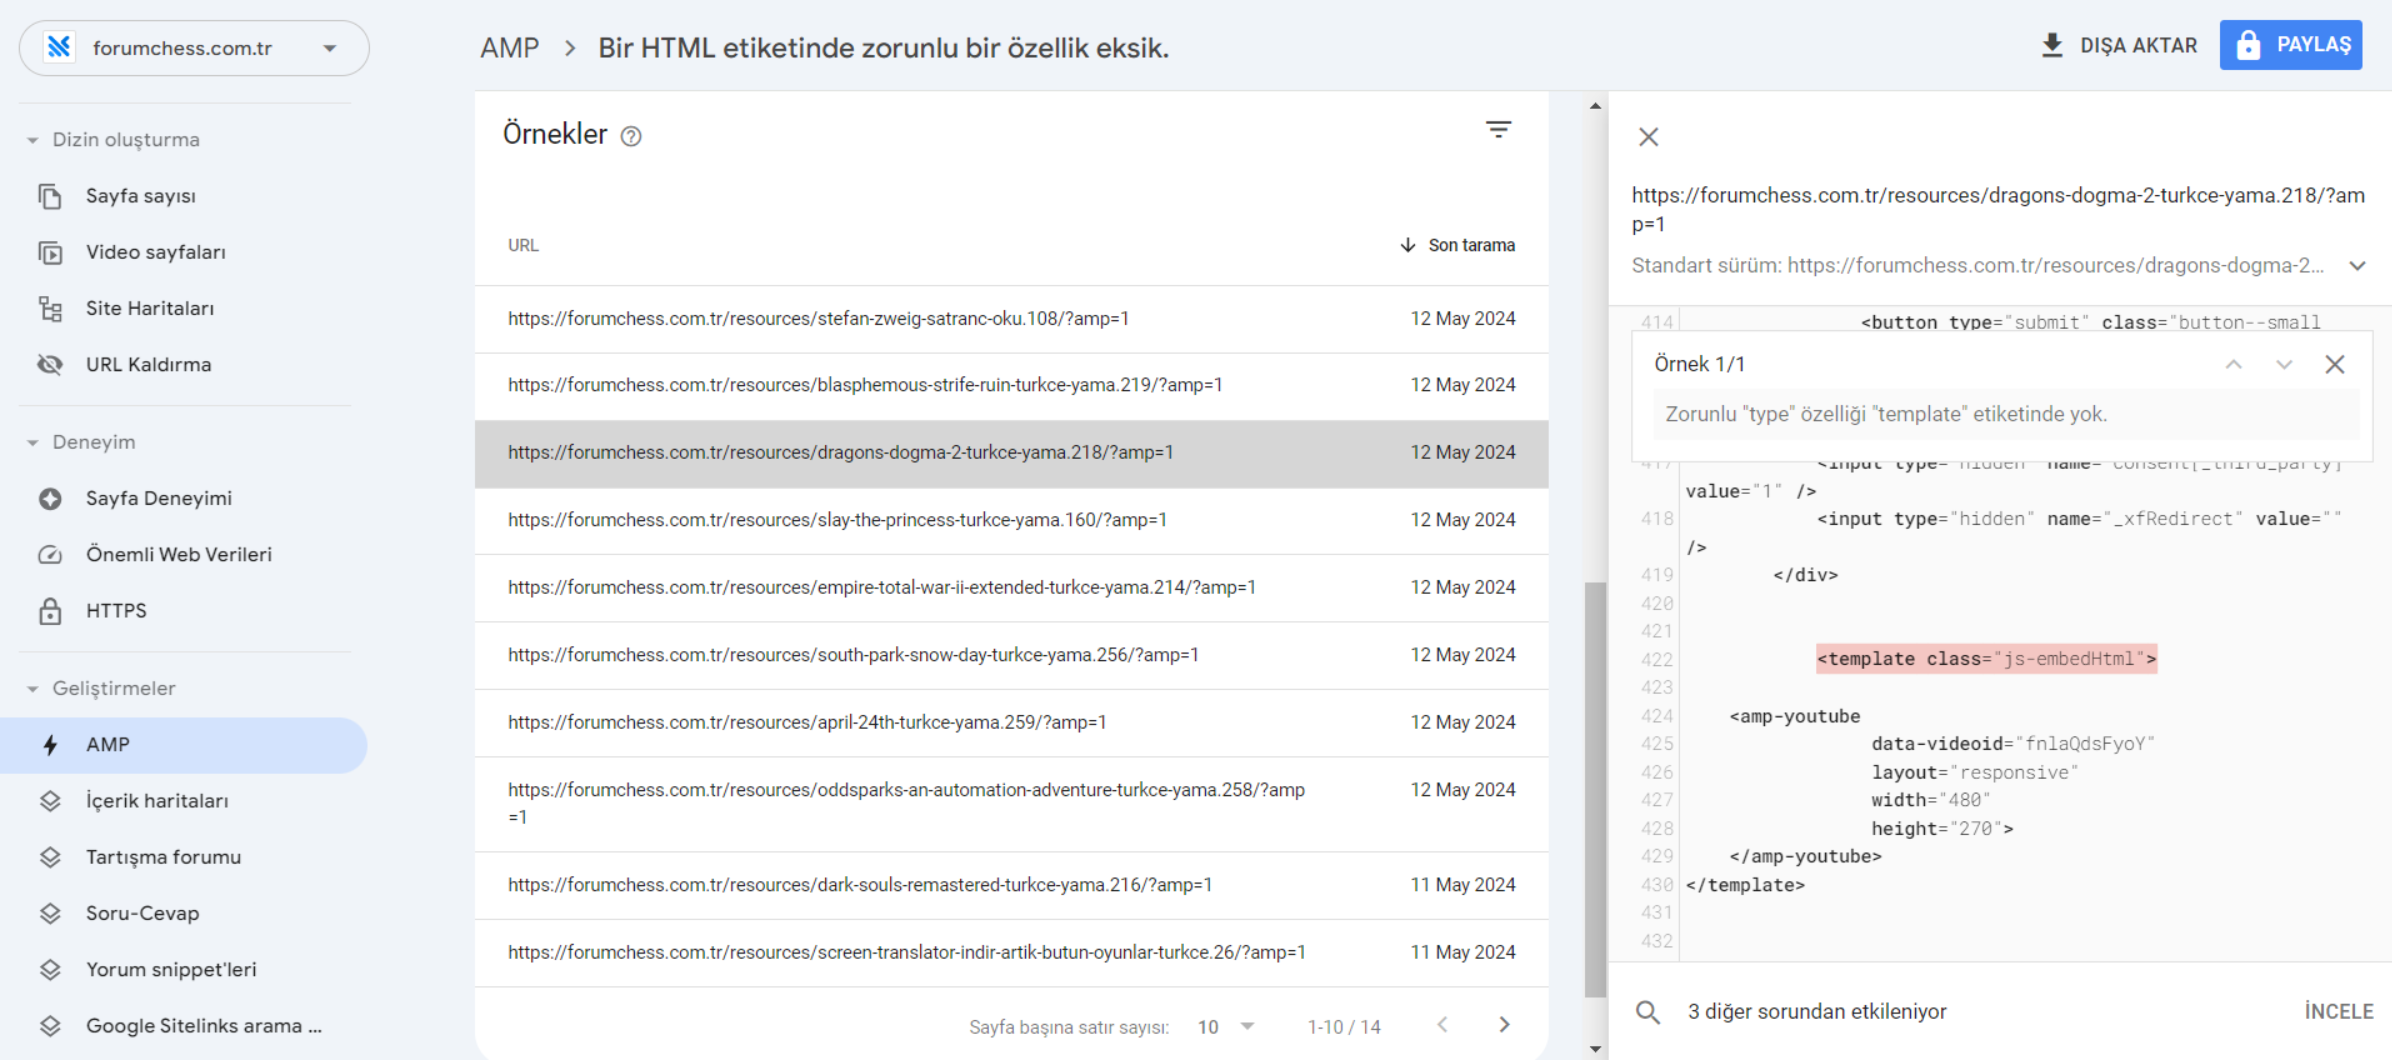
Task: Open Tartışma forumu enhancement report
Action: (x=184, y=857)
